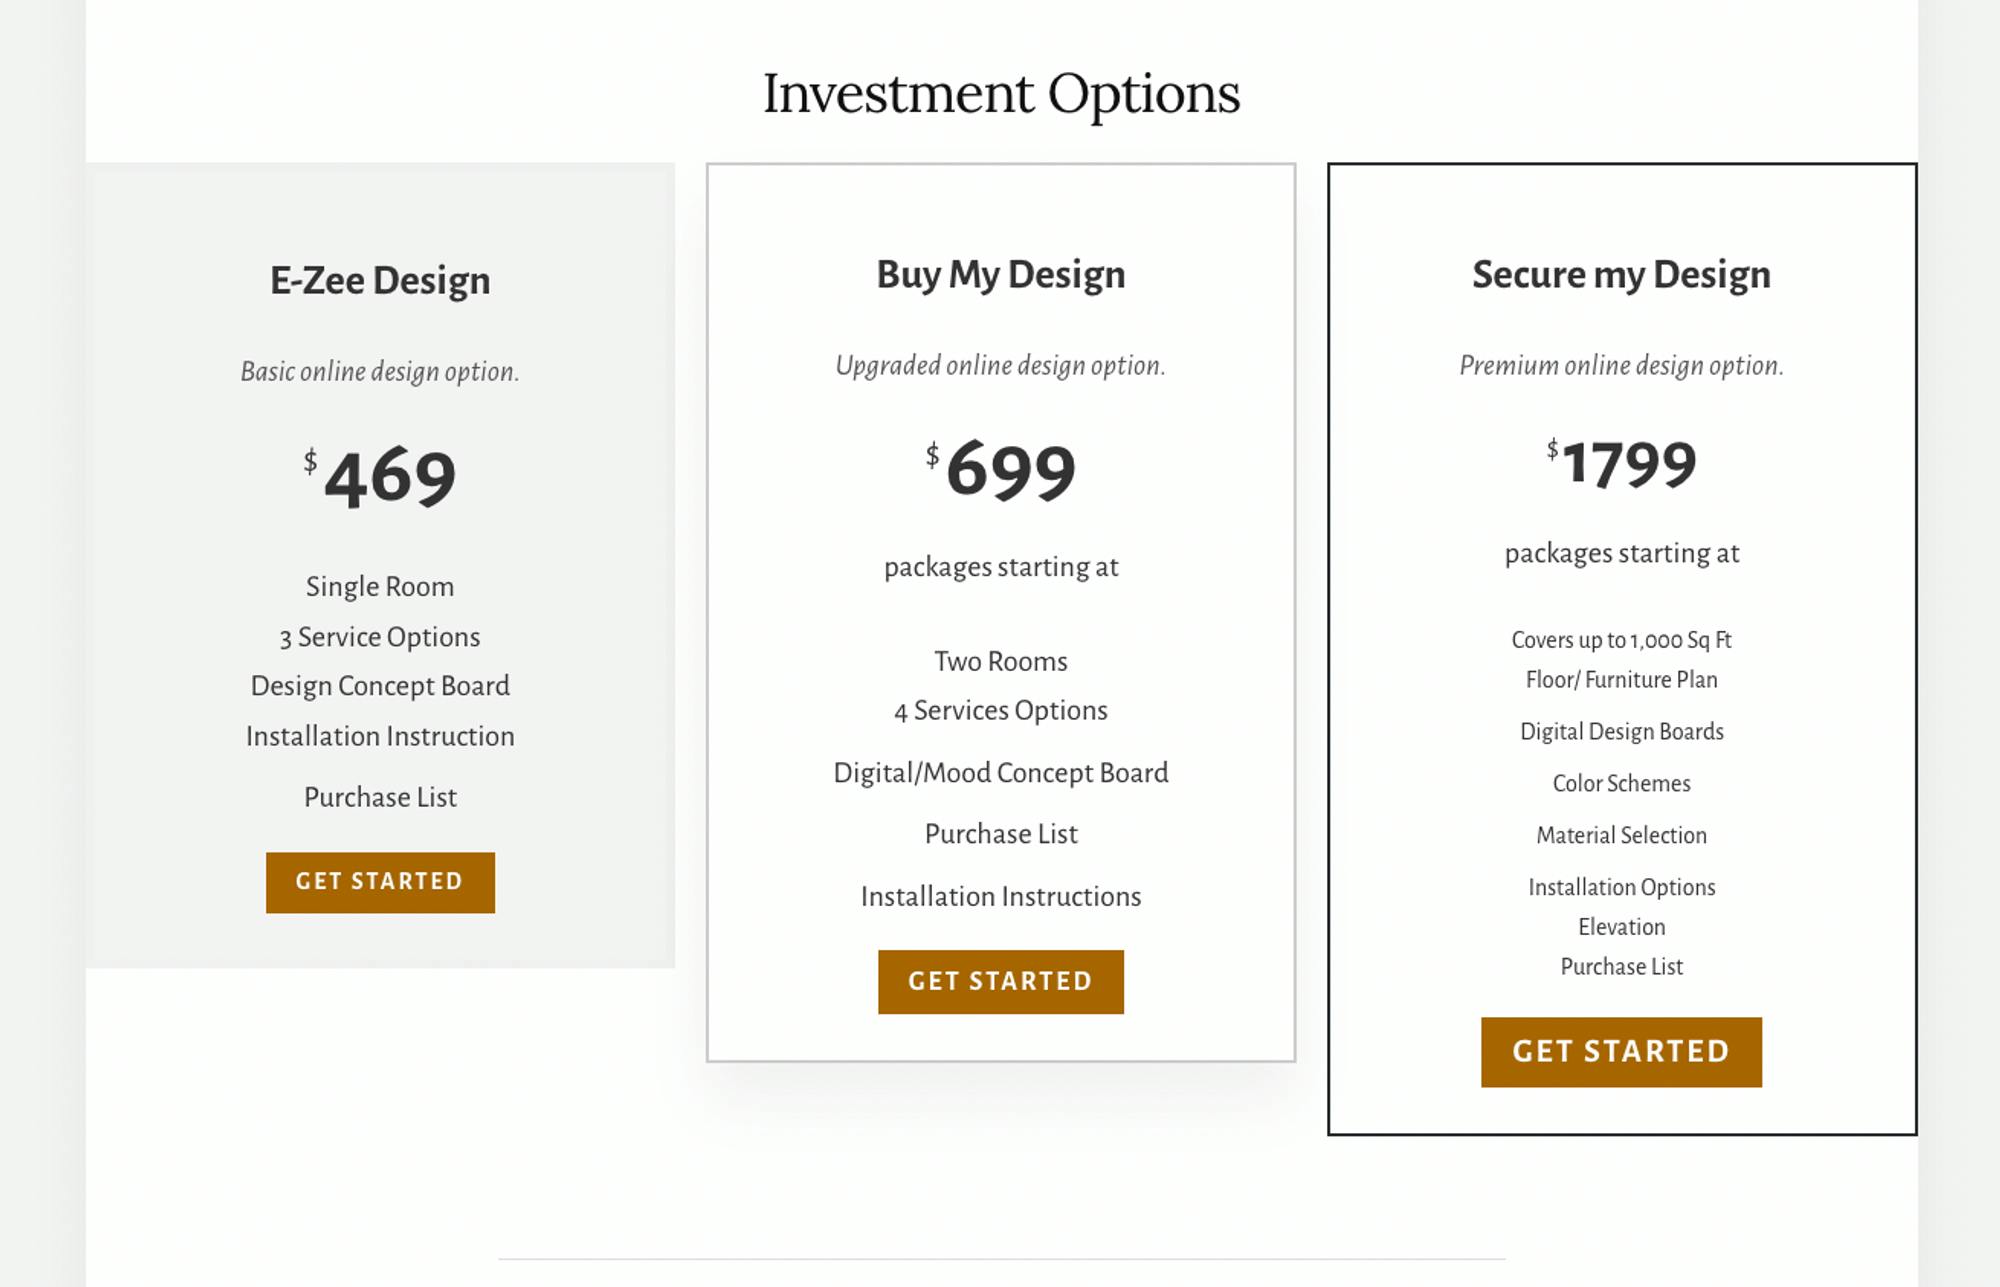Select the E-Zee Design plan title
Screen dimensions: 2000x1287
click(380, 281)
